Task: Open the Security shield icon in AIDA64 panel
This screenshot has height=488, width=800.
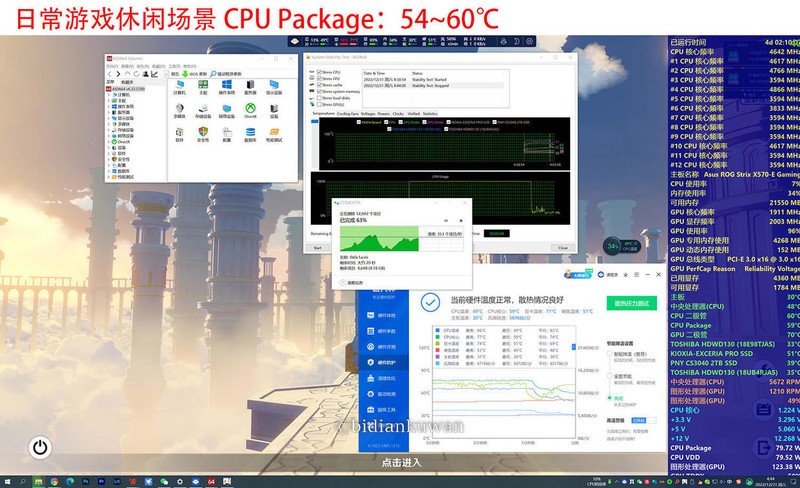Action: (x=203, y=132)
